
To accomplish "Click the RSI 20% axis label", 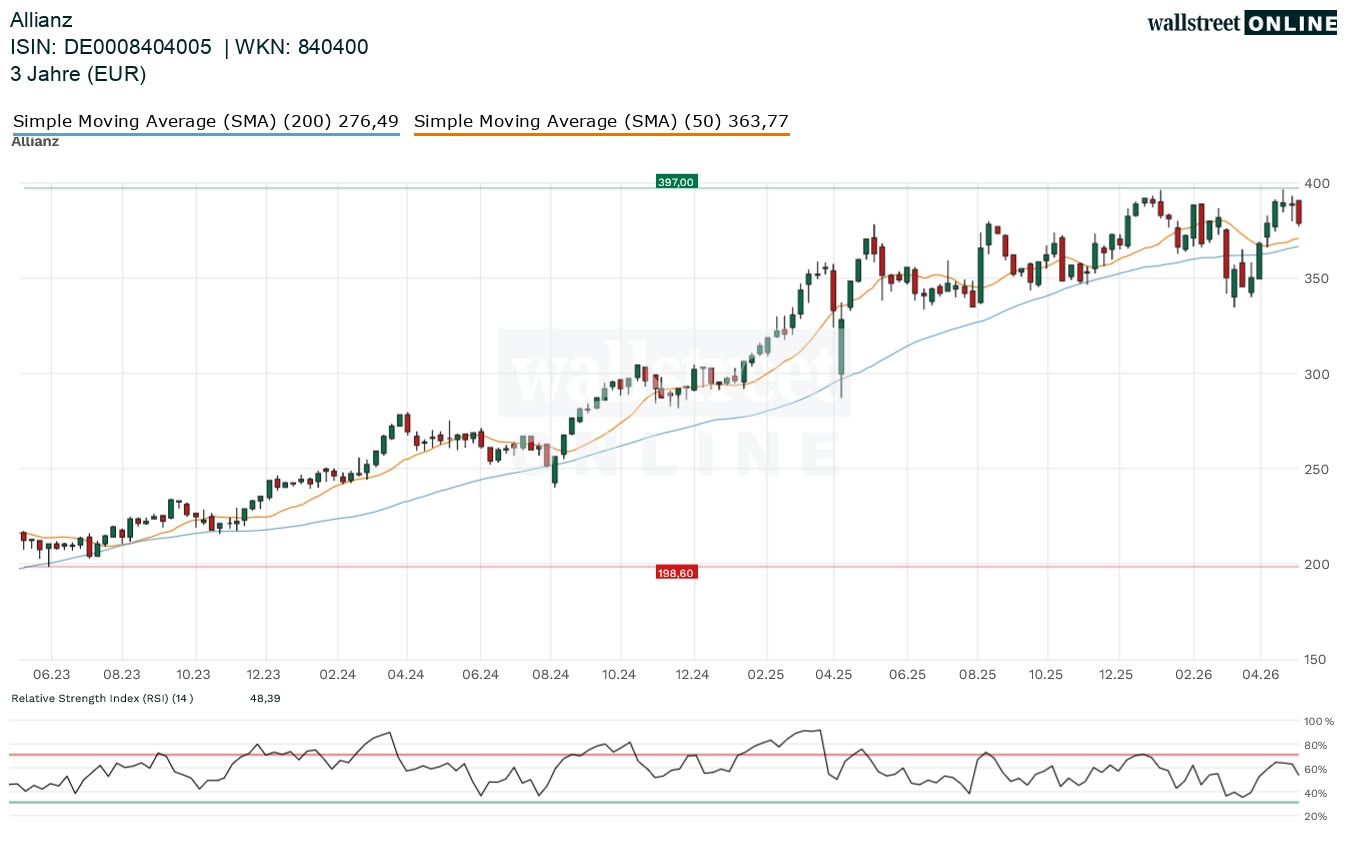I will pos(1316,817).
